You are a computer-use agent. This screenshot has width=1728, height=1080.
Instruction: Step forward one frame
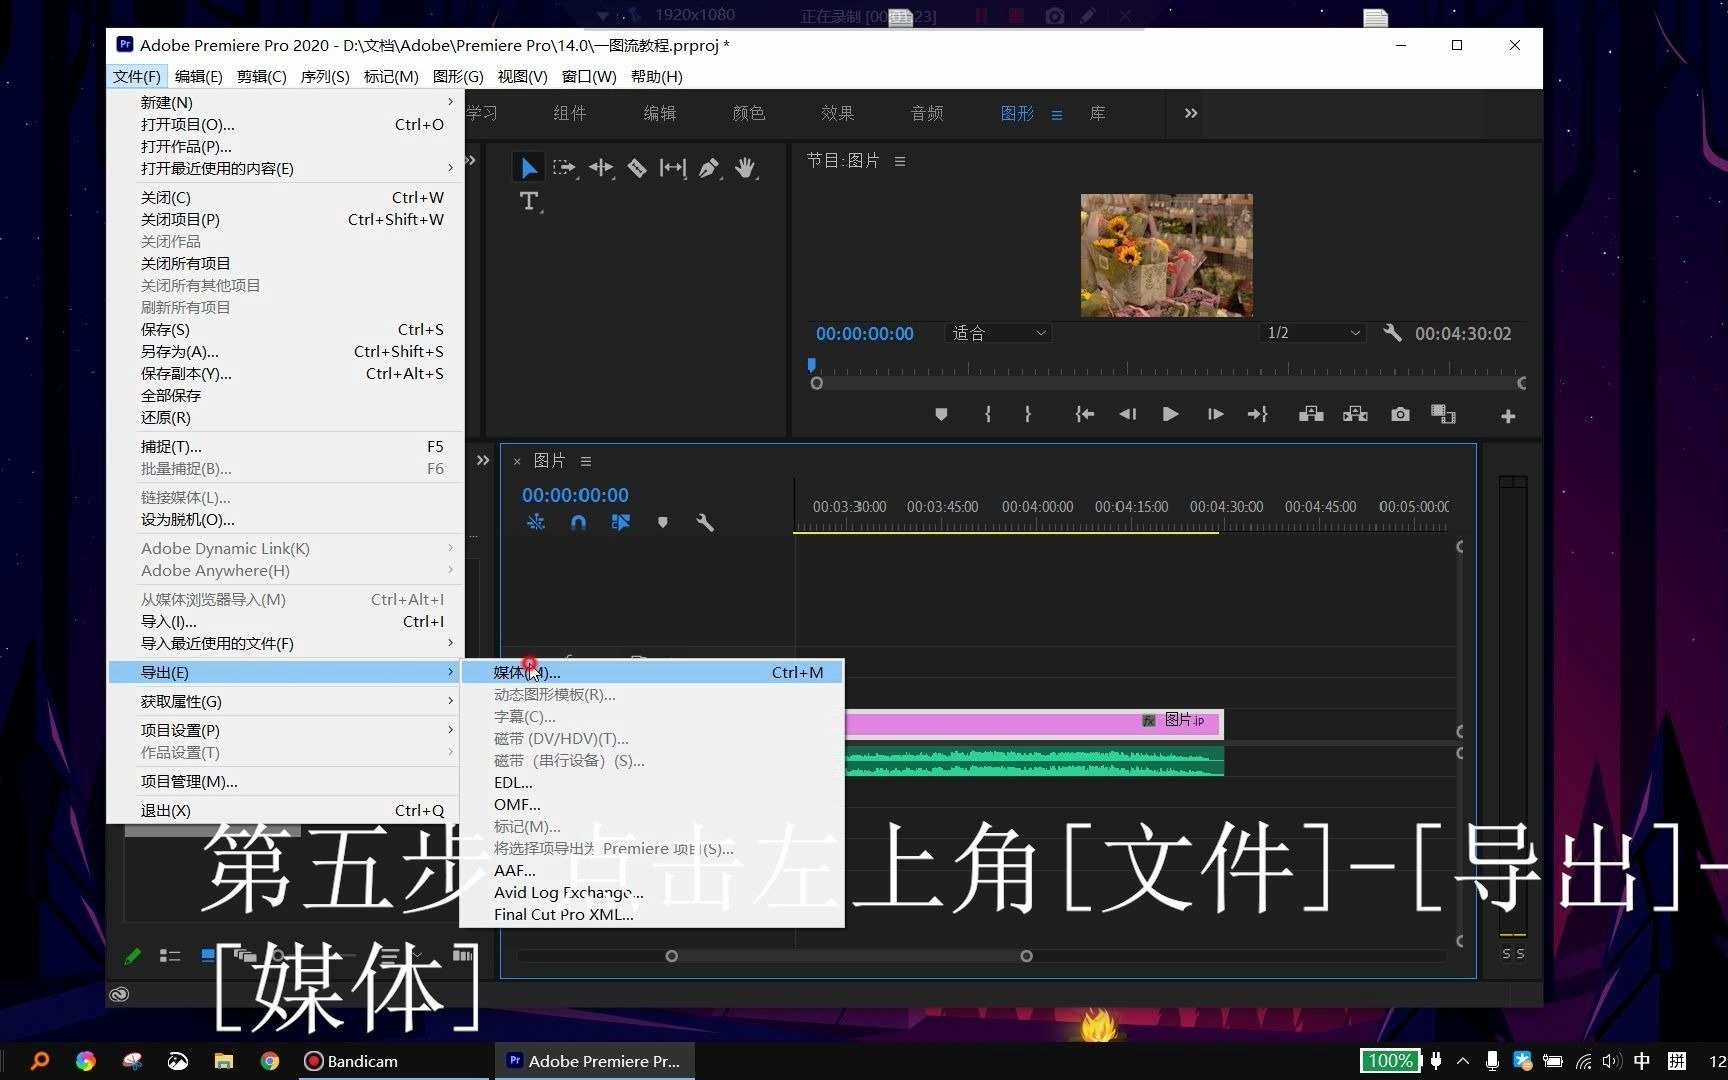(1215, 414)
